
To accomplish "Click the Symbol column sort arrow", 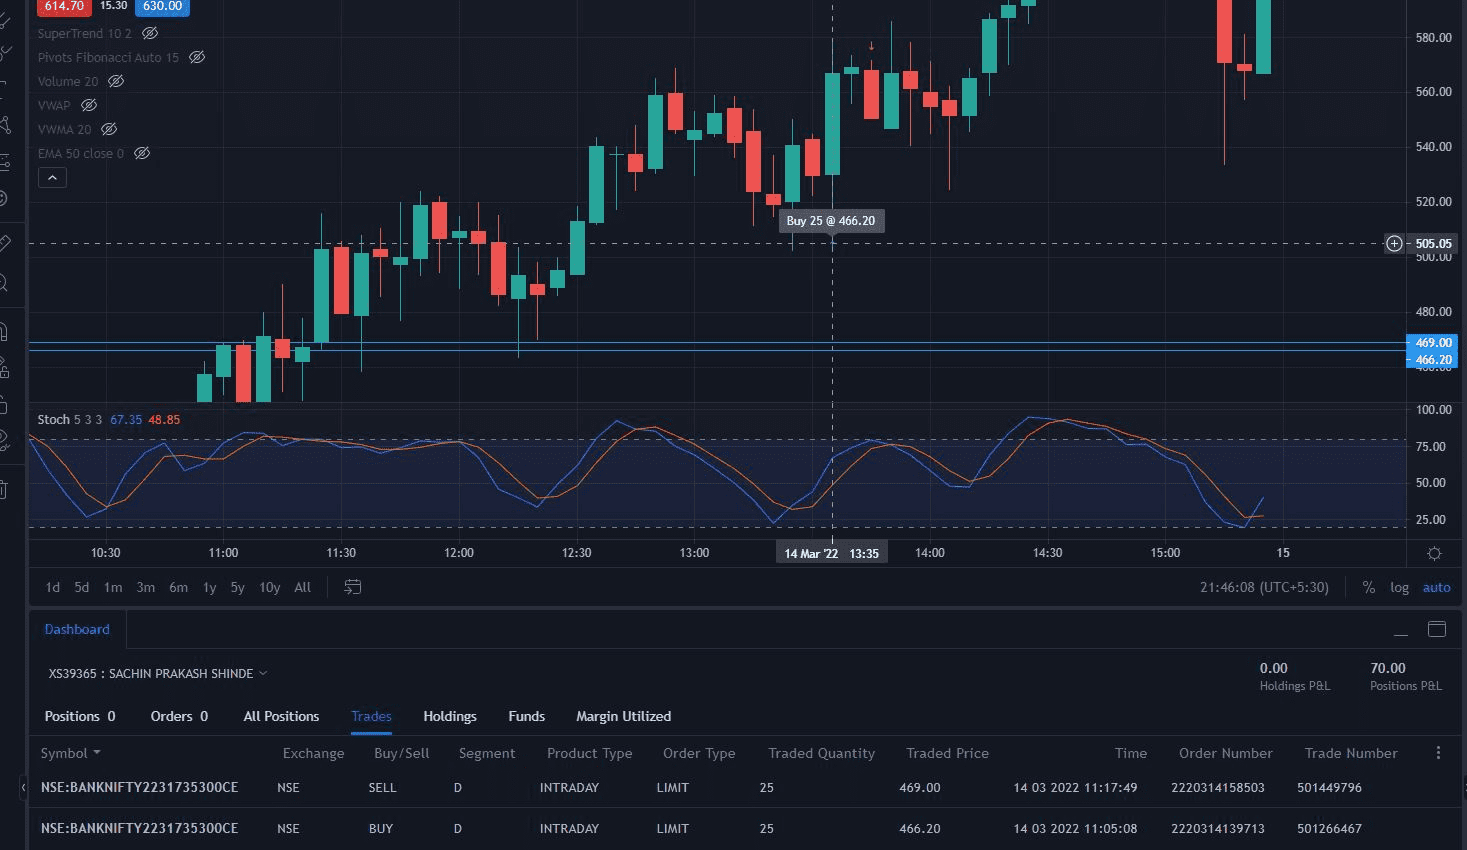I will (97, 753).
